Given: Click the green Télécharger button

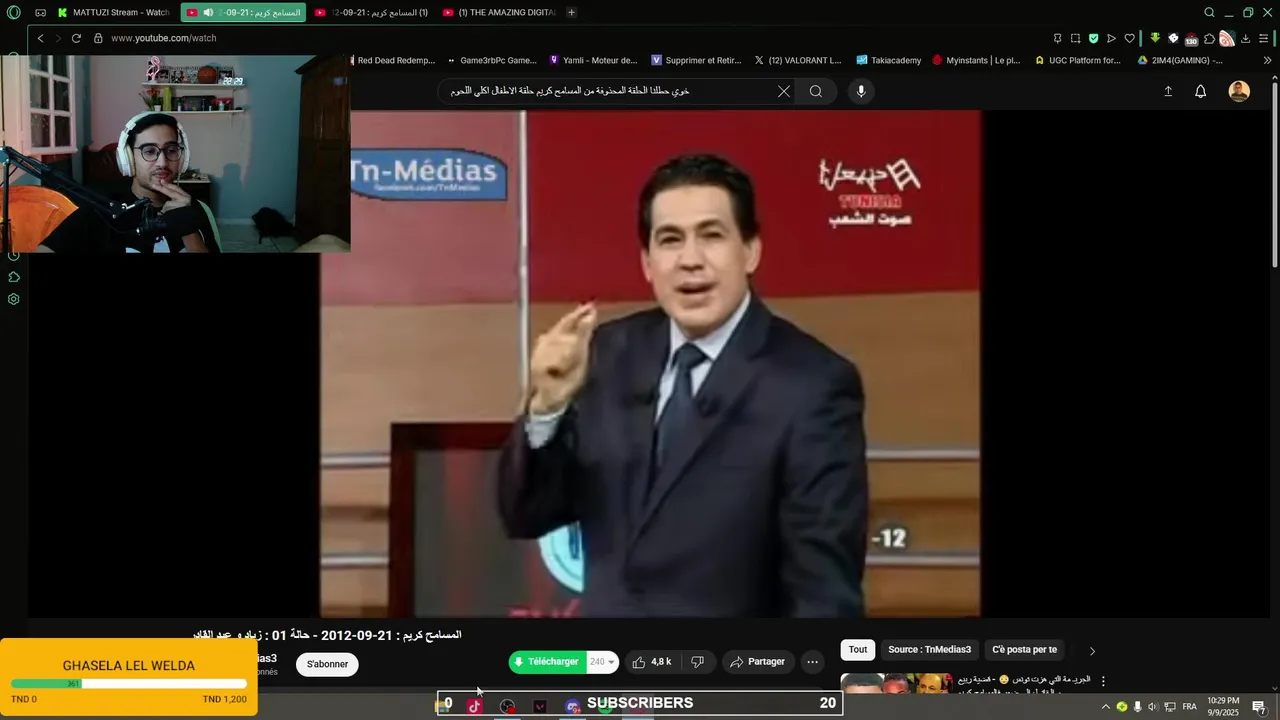Looking at the screenshot, I should (547, 662).
